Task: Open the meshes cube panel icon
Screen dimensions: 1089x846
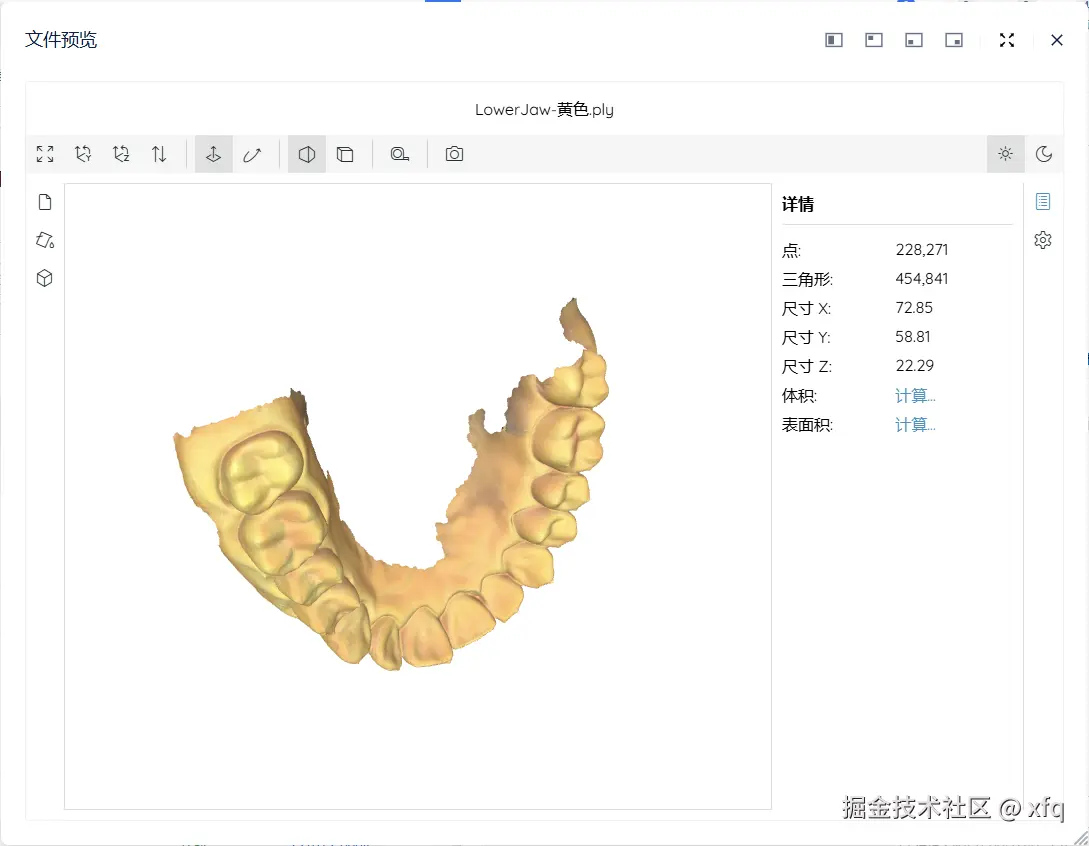Action: pos(45,279)
